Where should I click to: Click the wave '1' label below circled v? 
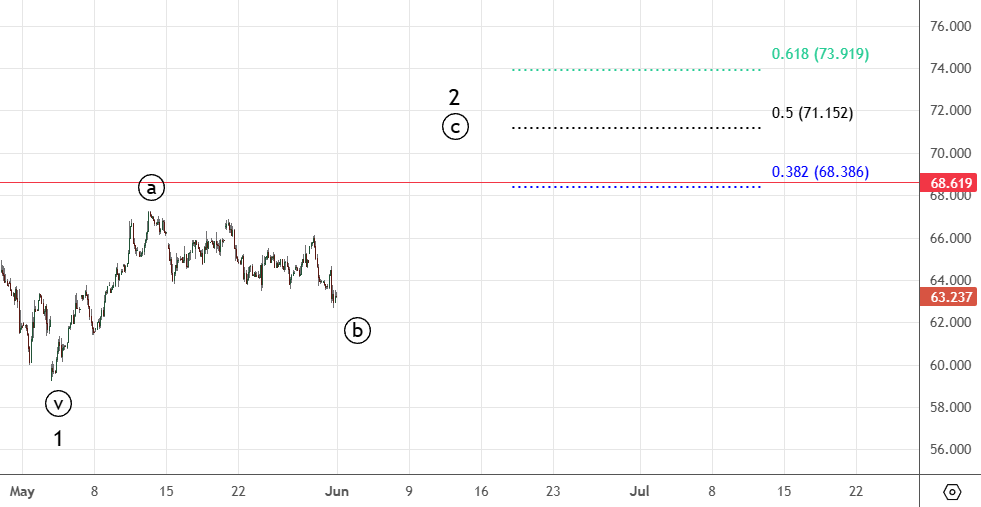coord(58,438)
